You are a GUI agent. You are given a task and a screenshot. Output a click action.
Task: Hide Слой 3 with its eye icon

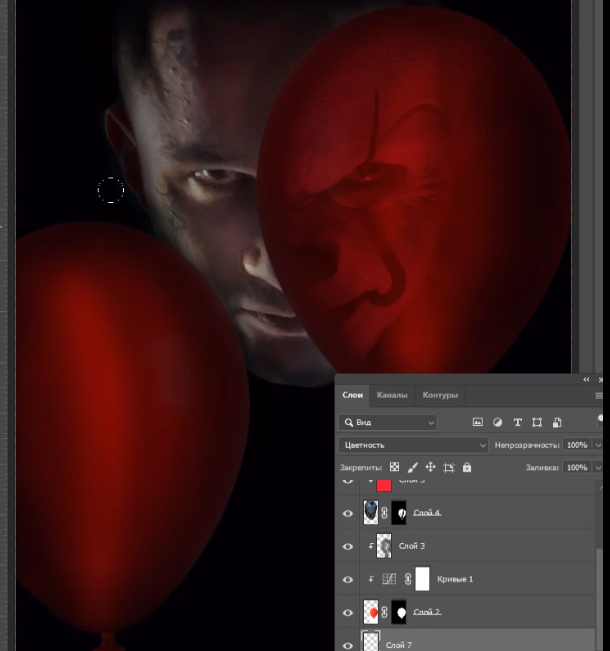348,547
